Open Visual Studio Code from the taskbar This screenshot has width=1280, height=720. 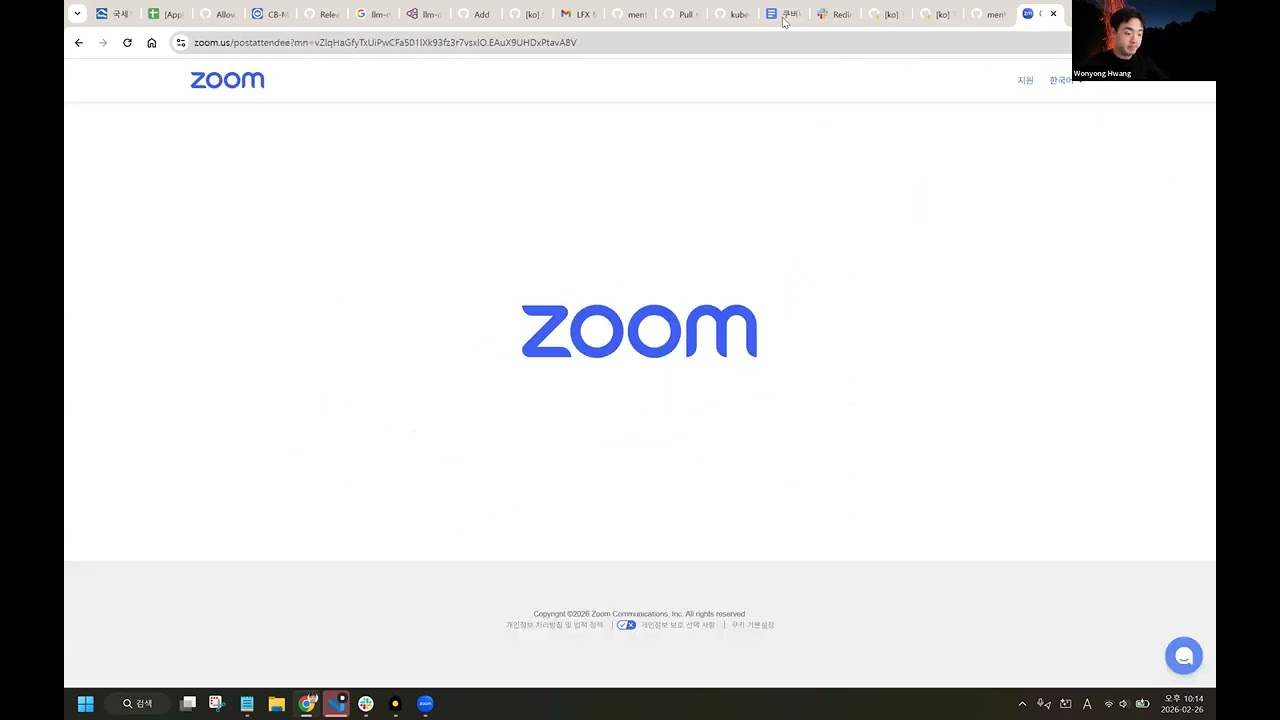tap(336, 704)
